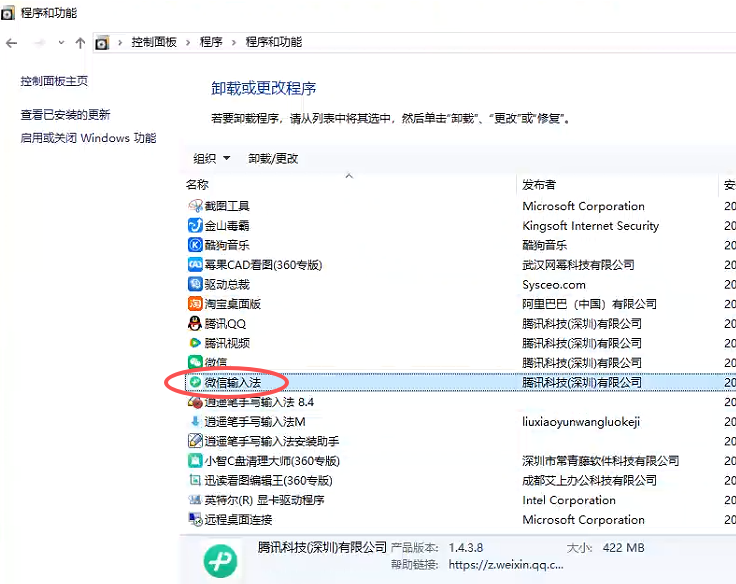Open 控制面板主页 link
Viewport: 736px width, 584px height.
point(54,81)
